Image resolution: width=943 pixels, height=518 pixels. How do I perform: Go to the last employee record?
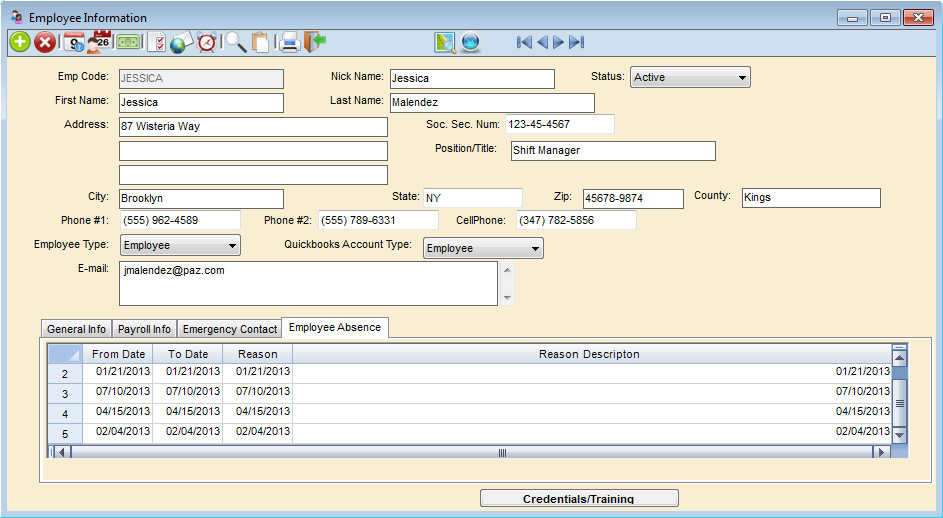click(x=576, y=42)
